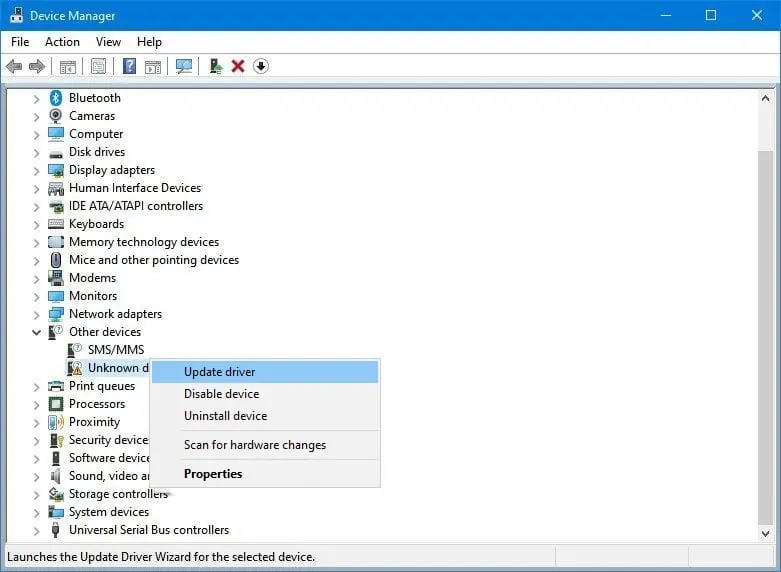781x572 pixels.
Task: Expand the Bluetooth category
Action: point(36,99)
